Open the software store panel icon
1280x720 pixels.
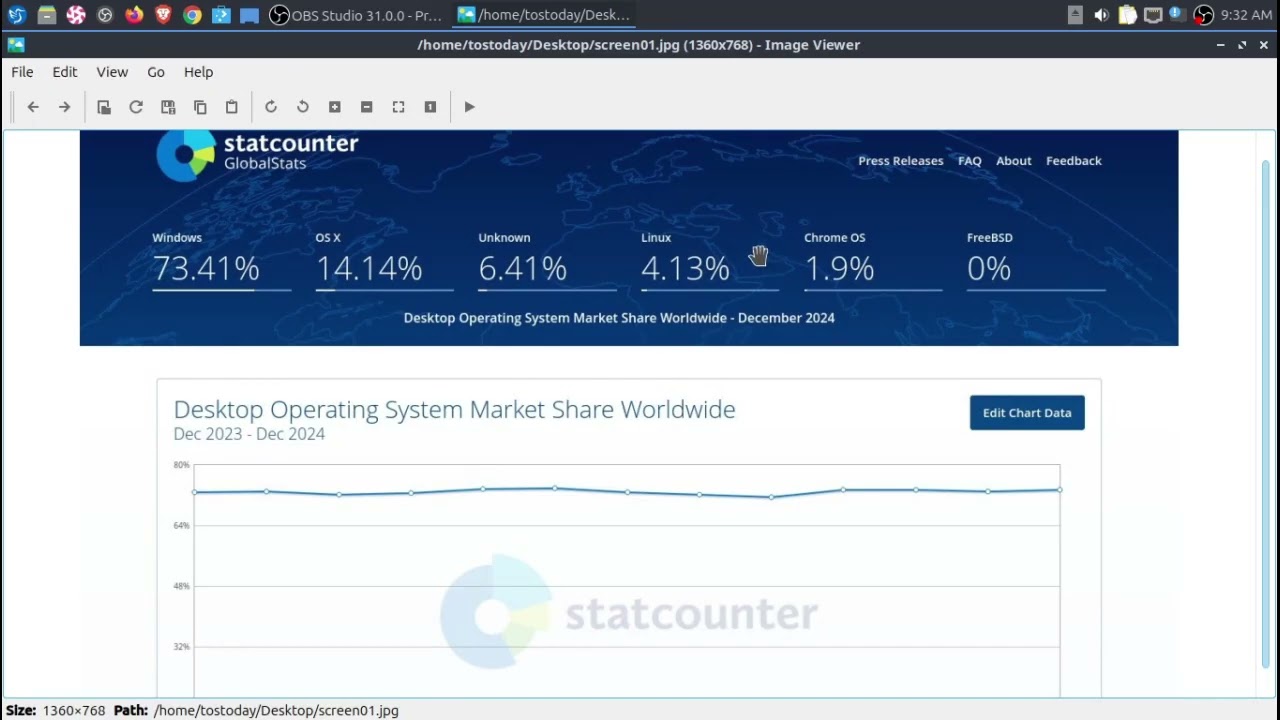pos(221,15)
